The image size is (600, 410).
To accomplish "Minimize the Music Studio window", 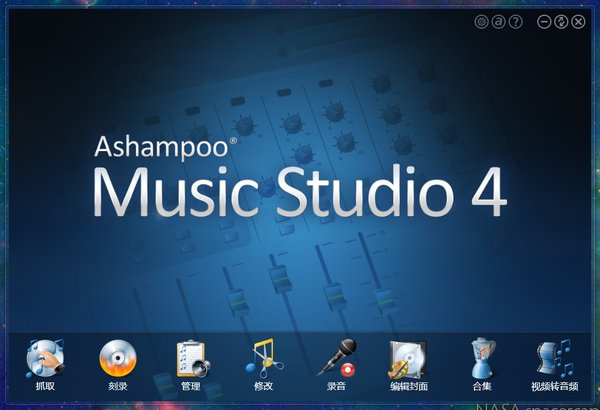I will click(544, 22).
